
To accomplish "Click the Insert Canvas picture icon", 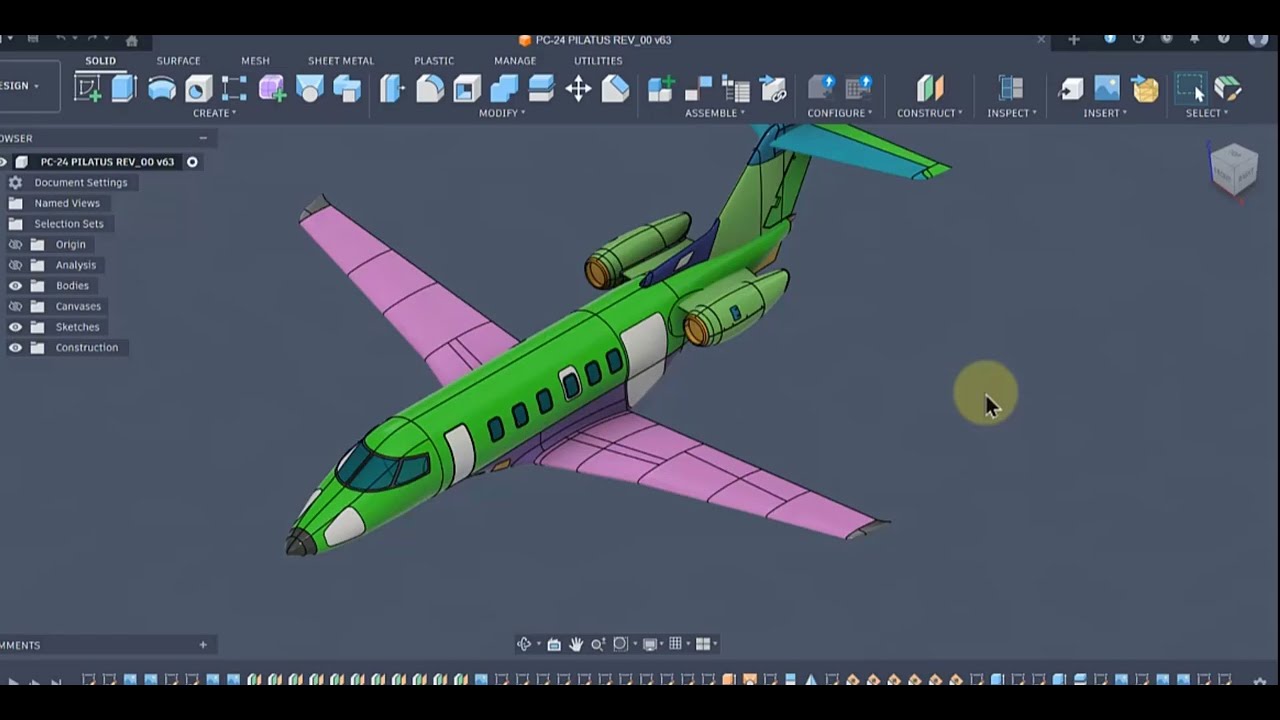I will point(1107,89).
